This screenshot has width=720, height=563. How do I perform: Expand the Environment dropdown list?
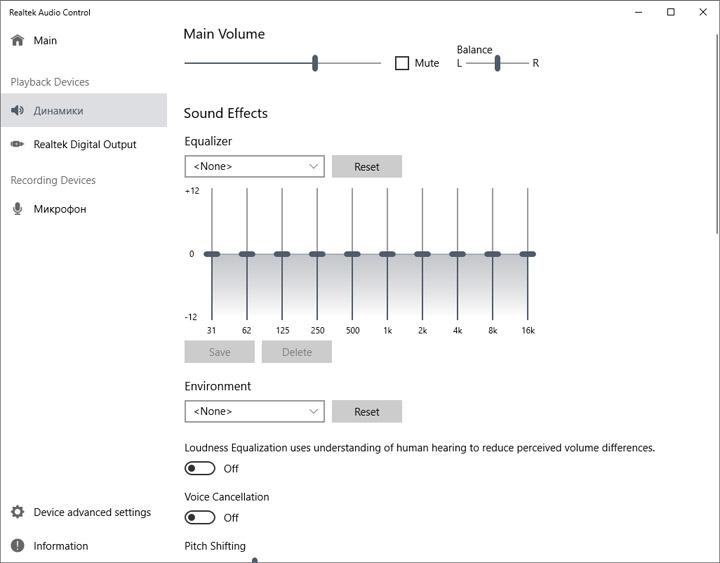pos(254,411)
